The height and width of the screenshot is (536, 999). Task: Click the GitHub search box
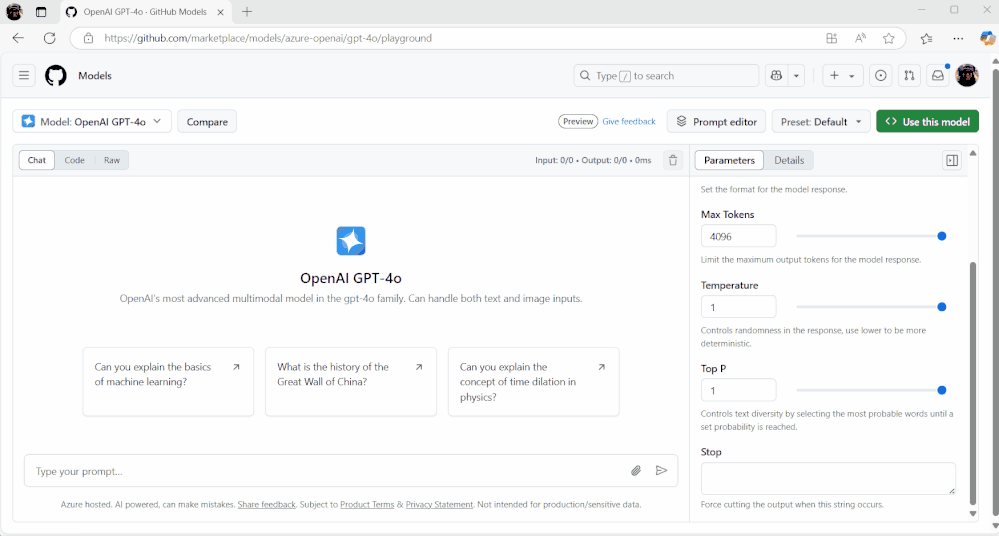666,76
